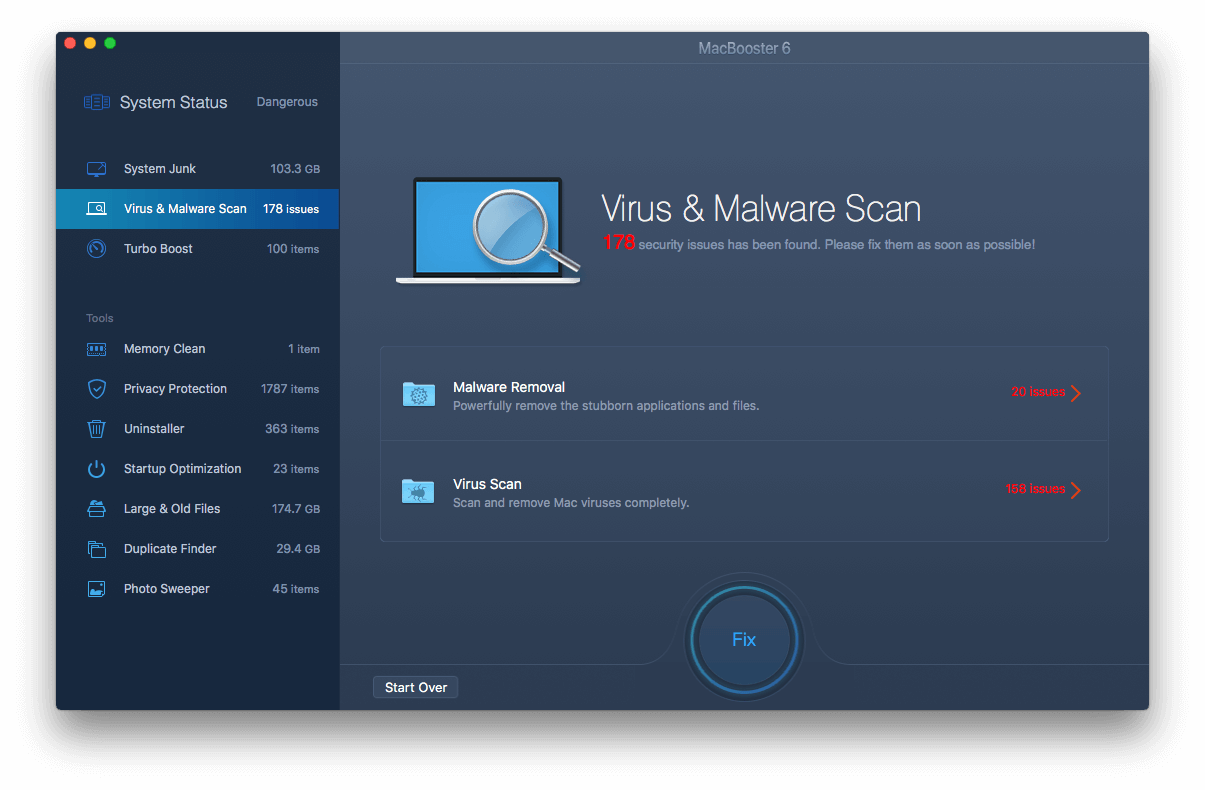Click the System Status heading
The width and height of the screenshot is (1205, 790).
point(174,102)
